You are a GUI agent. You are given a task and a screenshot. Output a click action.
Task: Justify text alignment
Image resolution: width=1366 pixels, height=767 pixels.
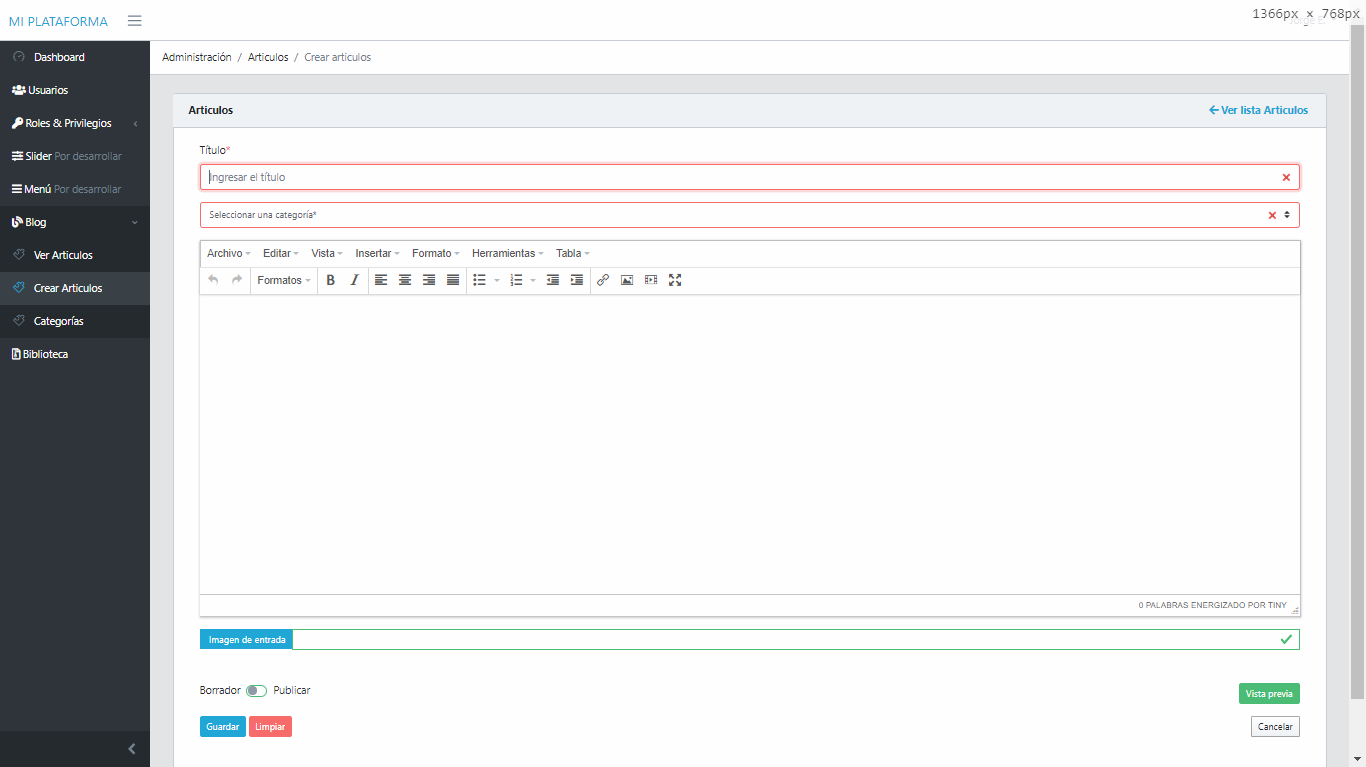(453, 280)
